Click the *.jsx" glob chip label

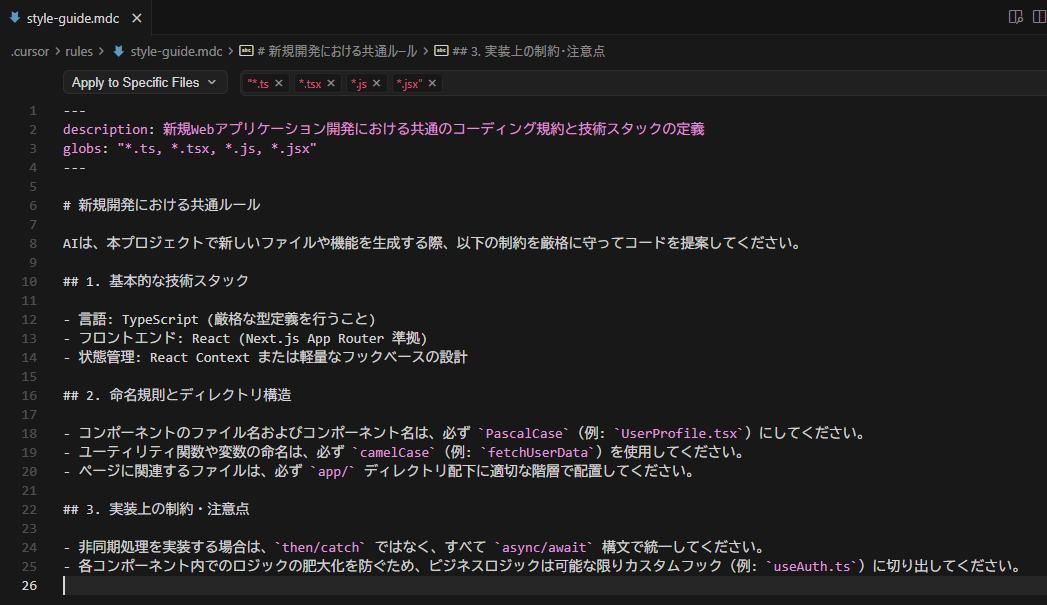[409, 83]
